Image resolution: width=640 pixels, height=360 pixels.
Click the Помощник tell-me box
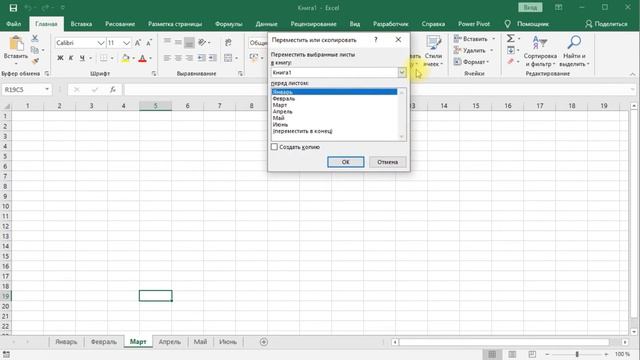527,24
